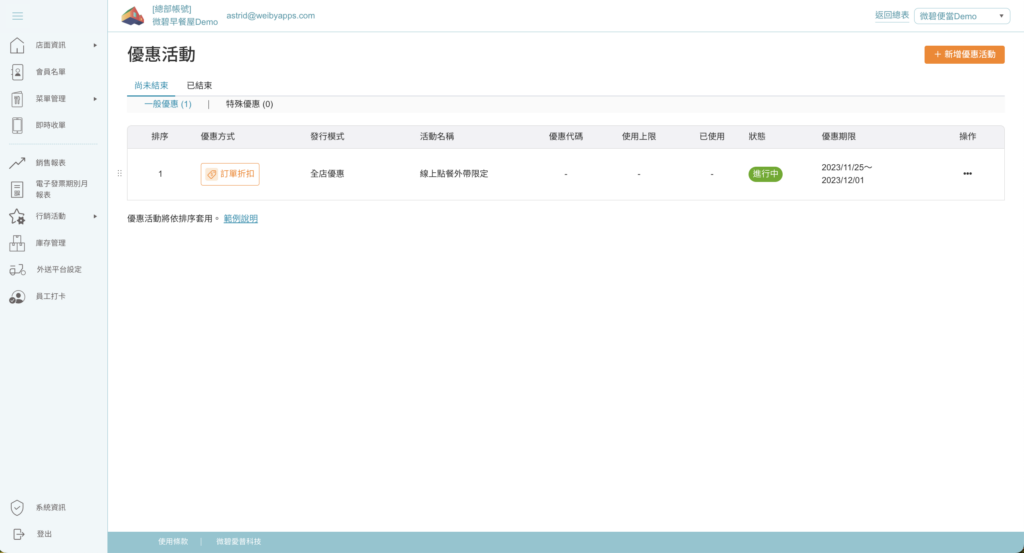Image resolution: width=1024 pixels, height=553 pixels.
Task: Click the 2023/11/25~2023/12/01 date range
Action: (x=846, y=174)
